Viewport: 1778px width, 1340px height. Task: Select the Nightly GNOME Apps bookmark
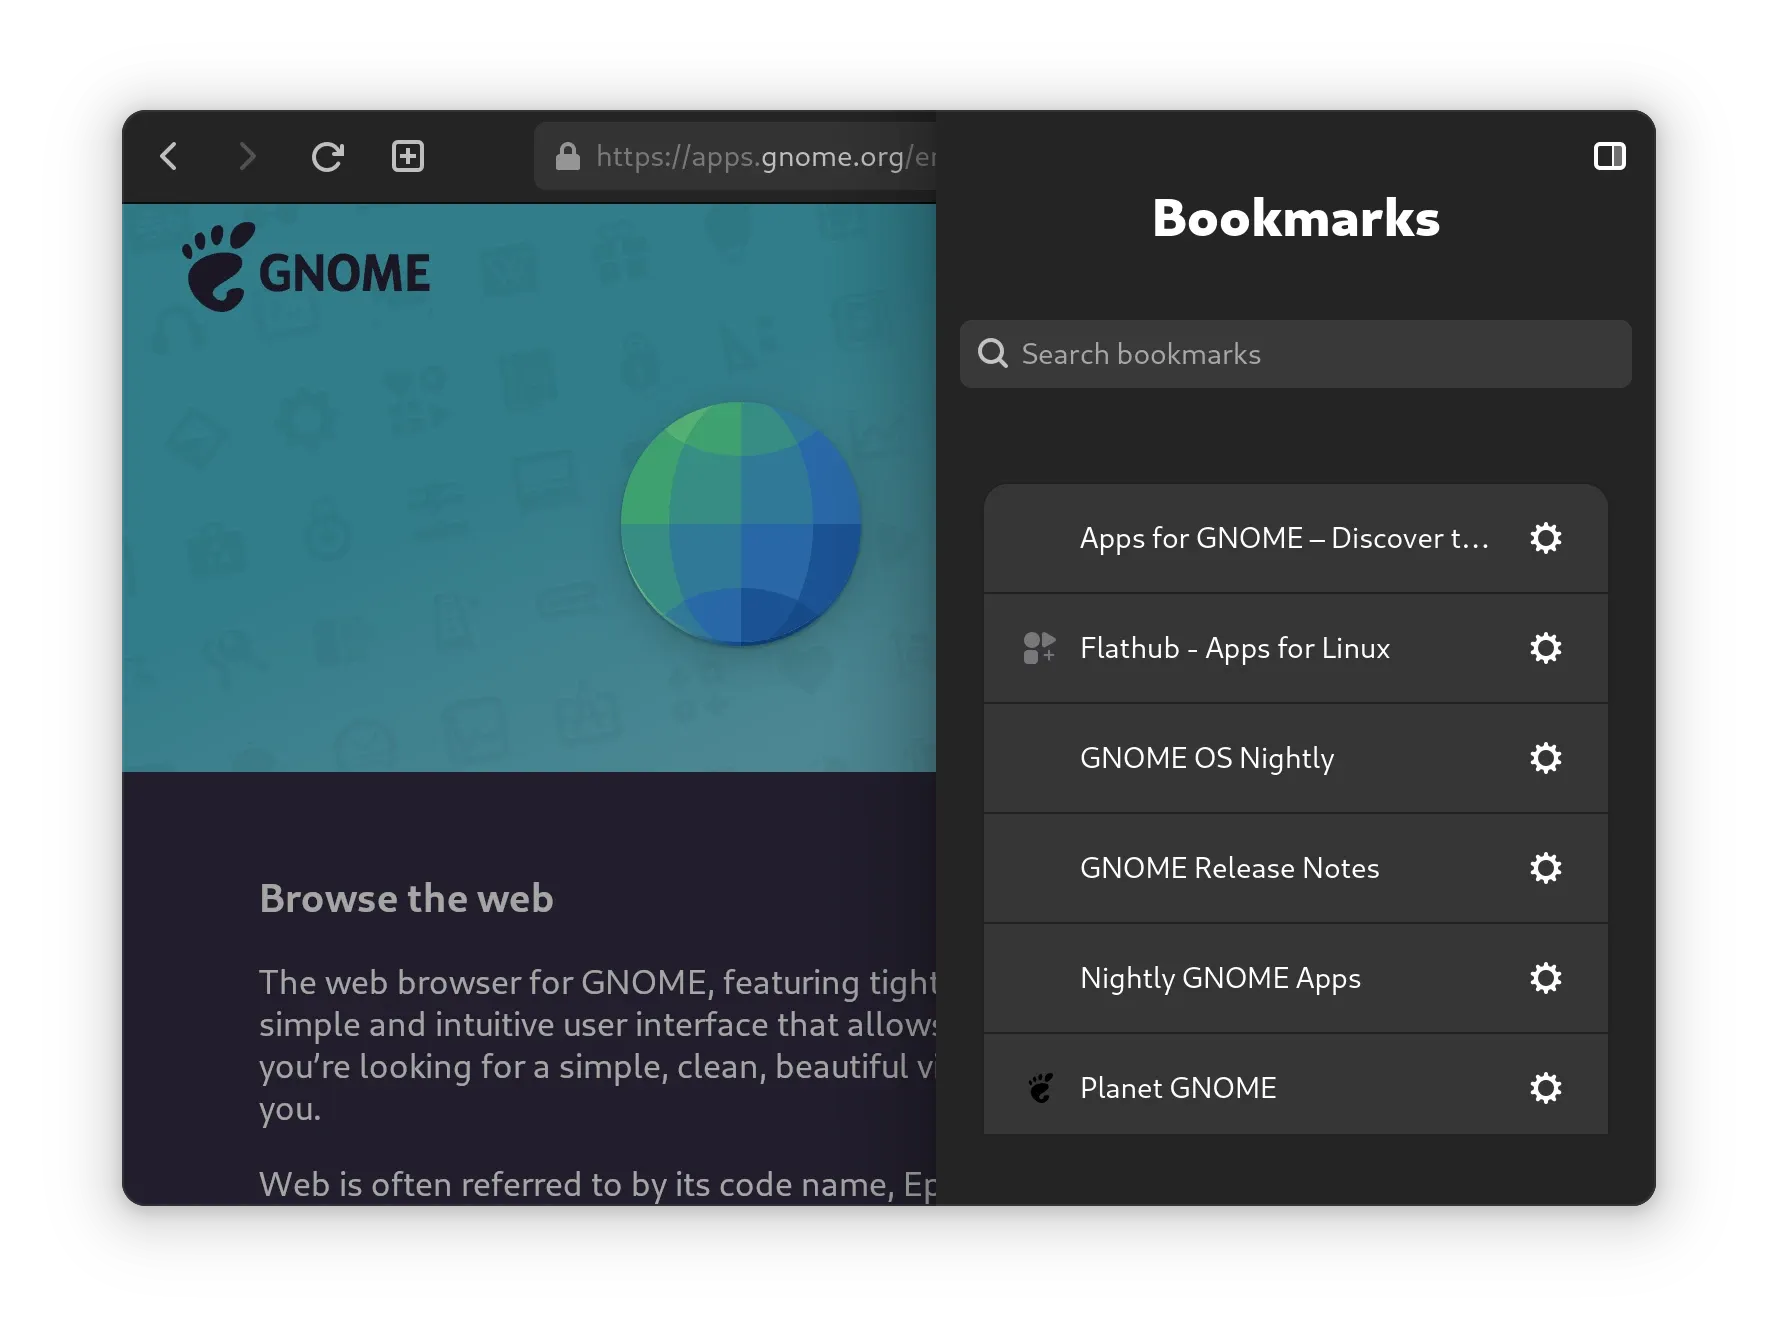pyautogui.click(x=1220, y=978)
